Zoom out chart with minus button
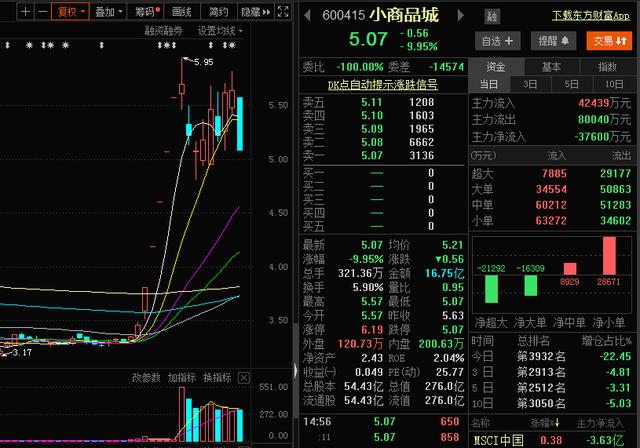This screenshot has width=640, height=448. click(42, 11)
